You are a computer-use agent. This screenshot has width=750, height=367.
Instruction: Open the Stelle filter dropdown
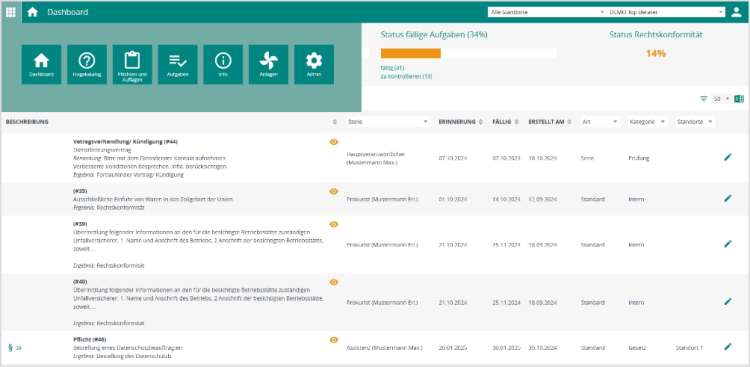(x=388, y=122)
